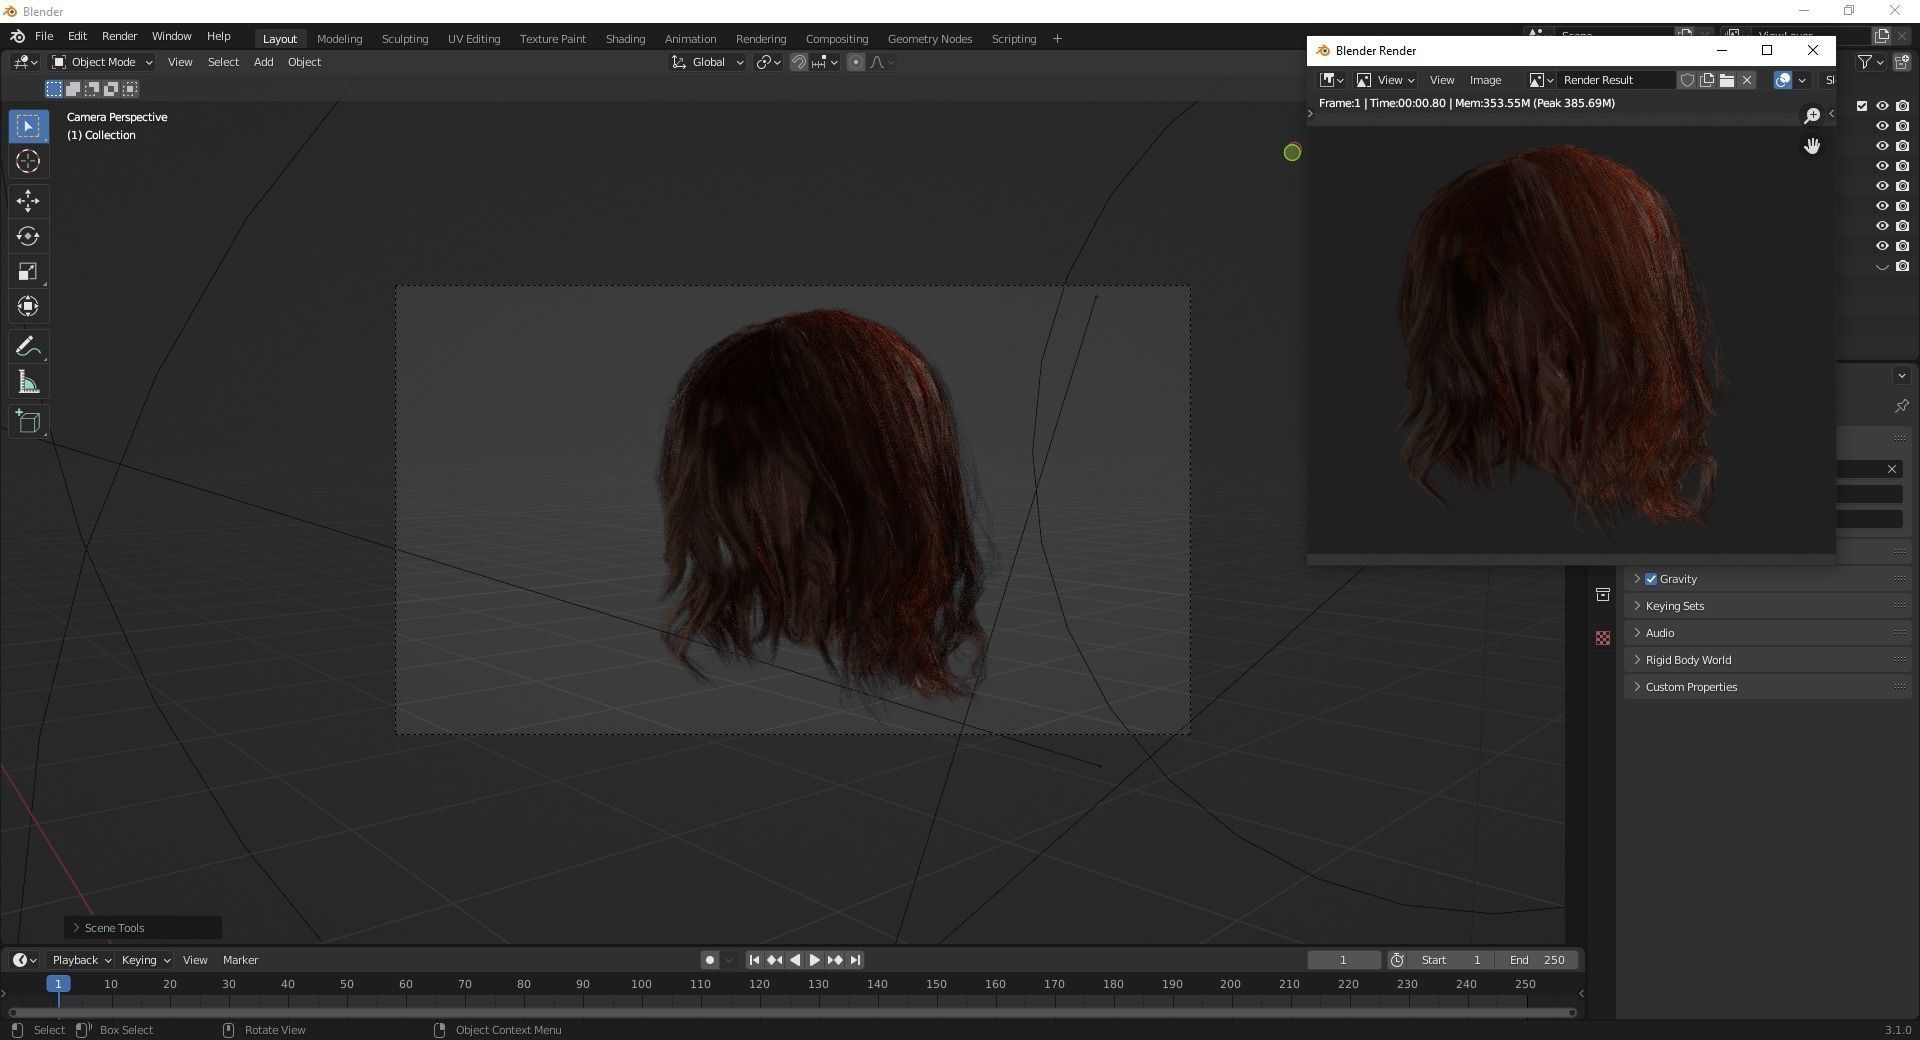Open the pivot point dropdown
Viewport: 1920px width, 1040px height.
click(x=768, y=62)
